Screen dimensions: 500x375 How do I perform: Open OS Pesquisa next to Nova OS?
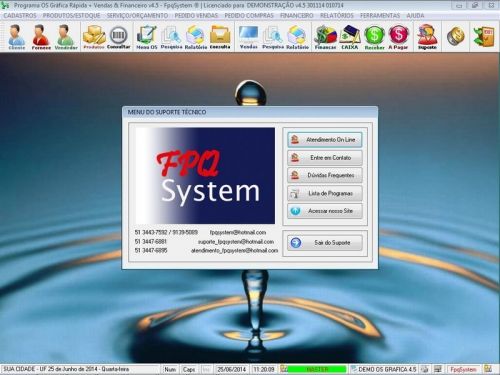point(171,37)
